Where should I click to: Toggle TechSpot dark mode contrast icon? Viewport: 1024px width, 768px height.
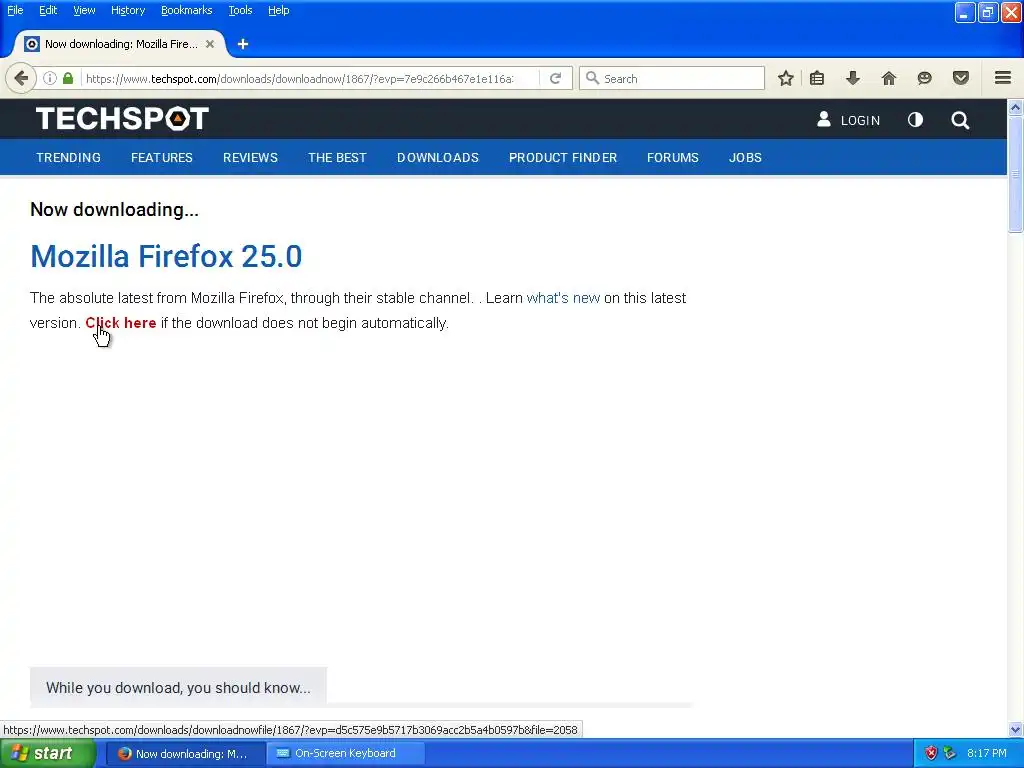[x=916, y=120]
